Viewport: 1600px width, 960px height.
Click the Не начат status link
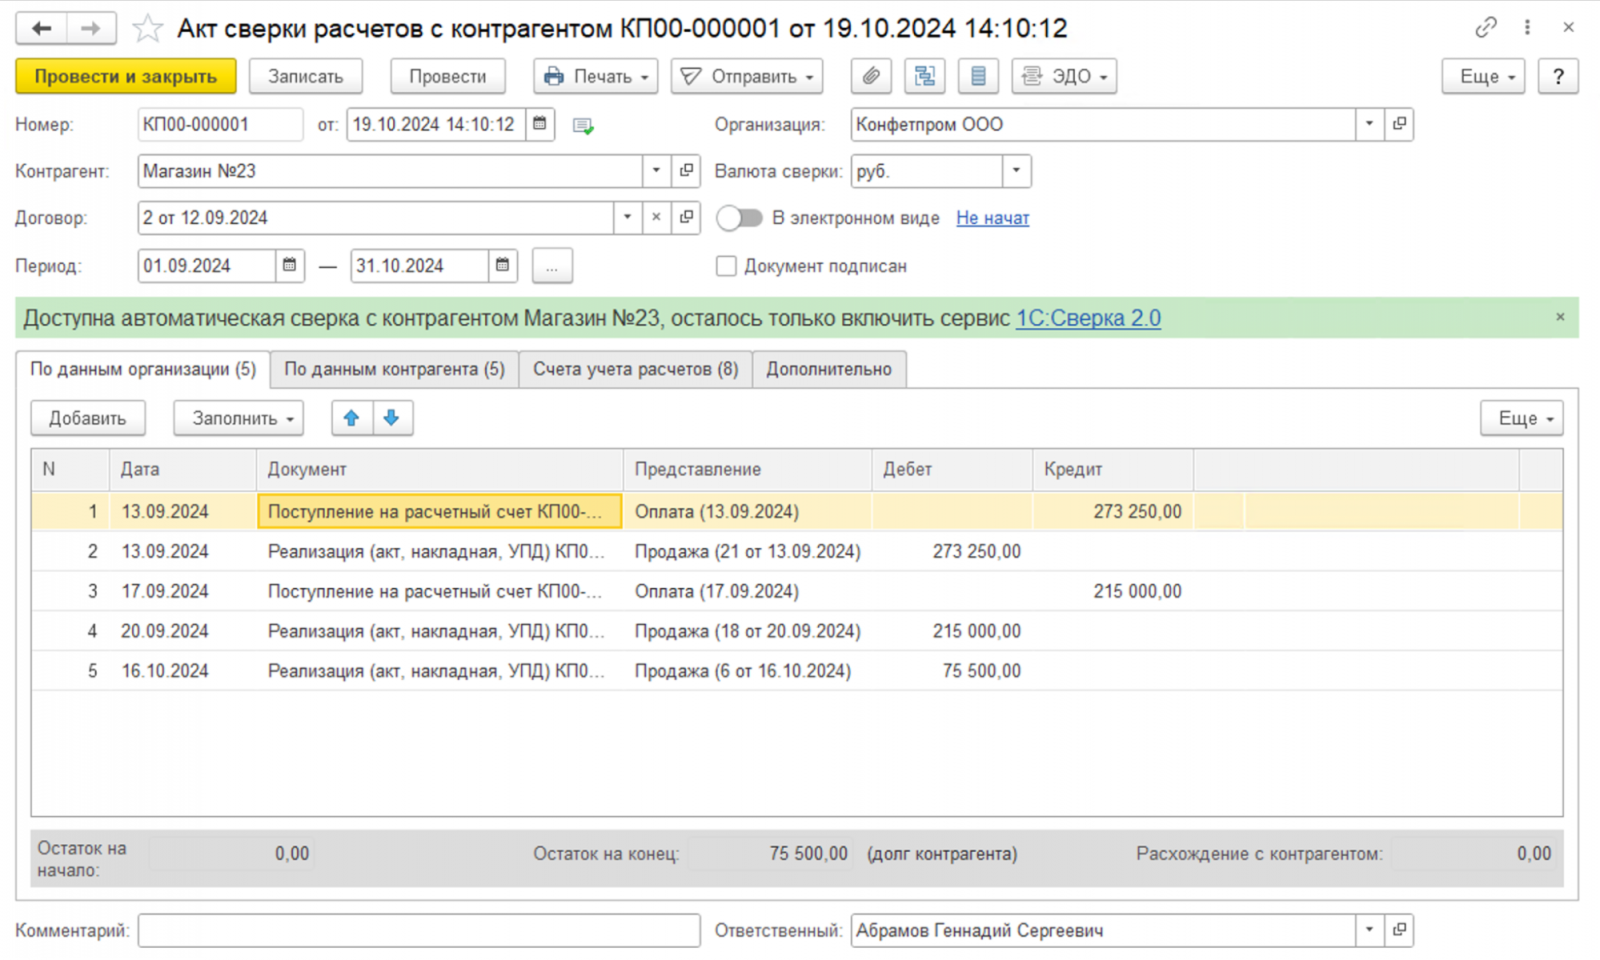(x=992, y=218)
